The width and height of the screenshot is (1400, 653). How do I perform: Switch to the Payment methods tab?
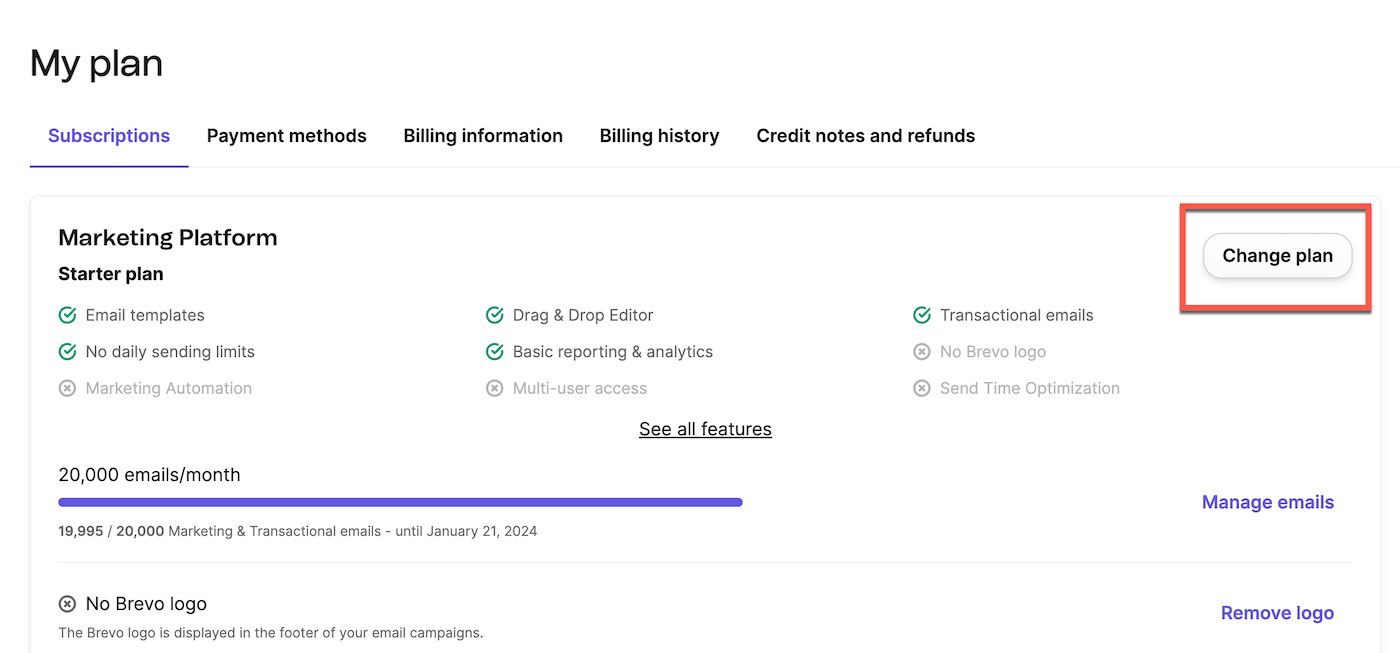tap(287, 136)
